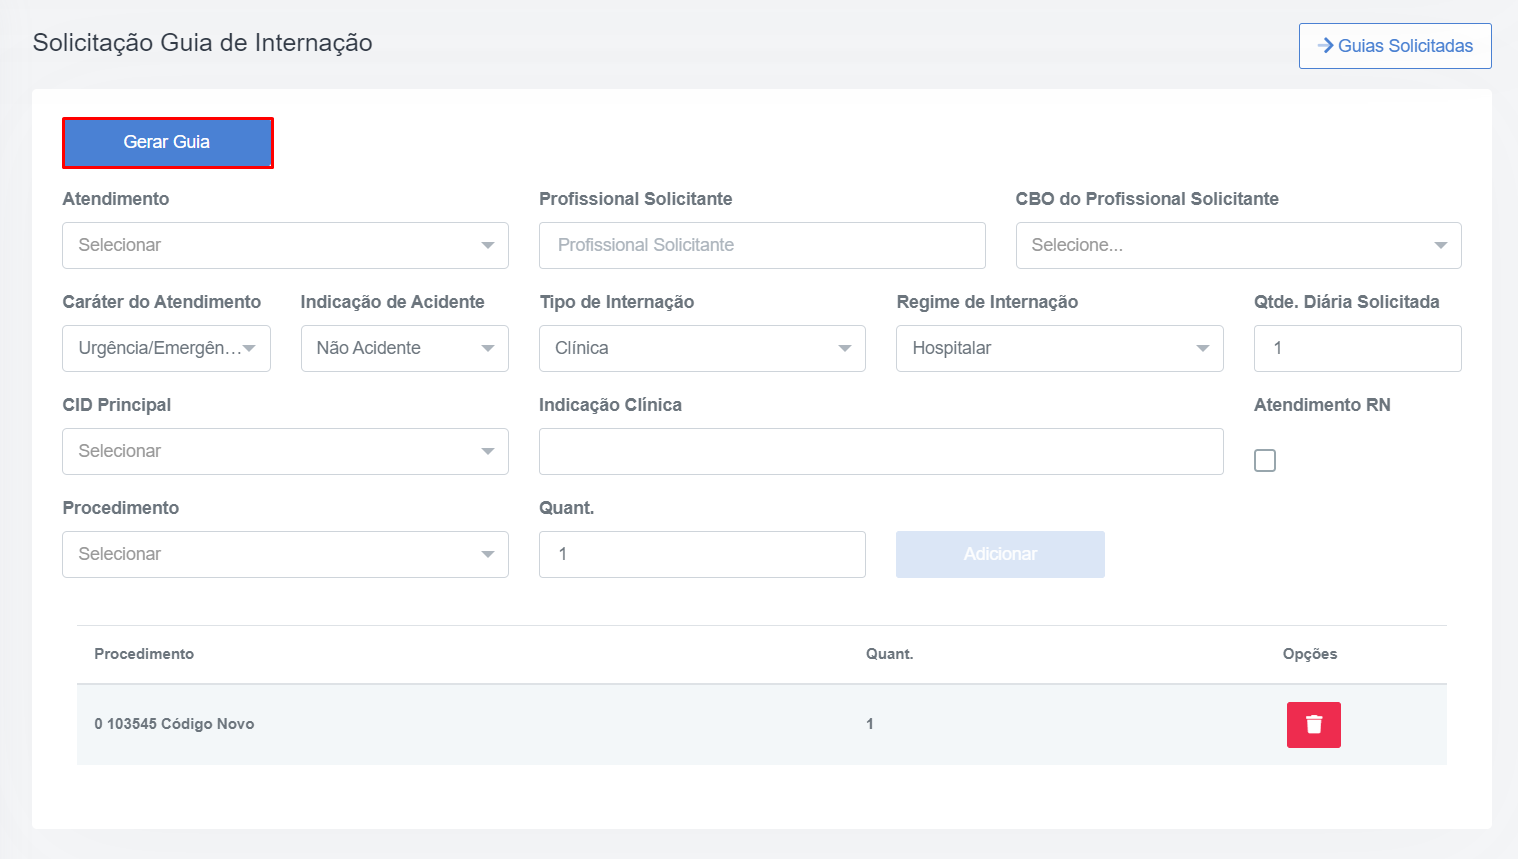Toggle Atendimento RN checkbox

pos(1265,460)
